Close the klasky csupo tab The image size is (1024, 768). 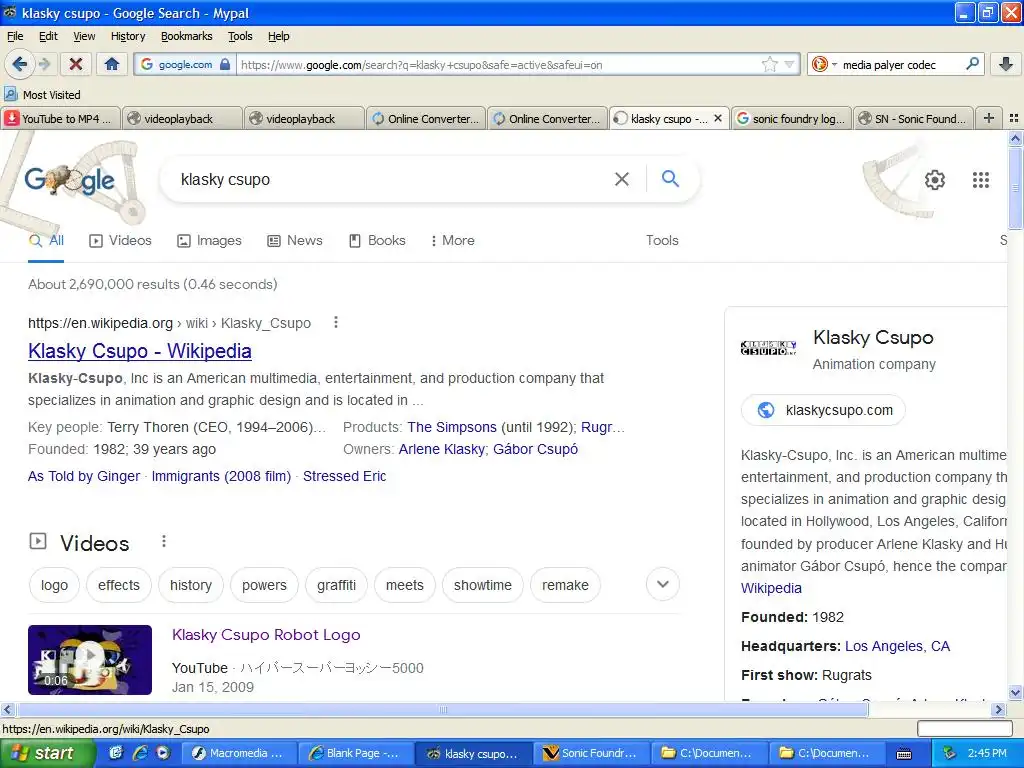pyautogui.click(x=718, y=118)
